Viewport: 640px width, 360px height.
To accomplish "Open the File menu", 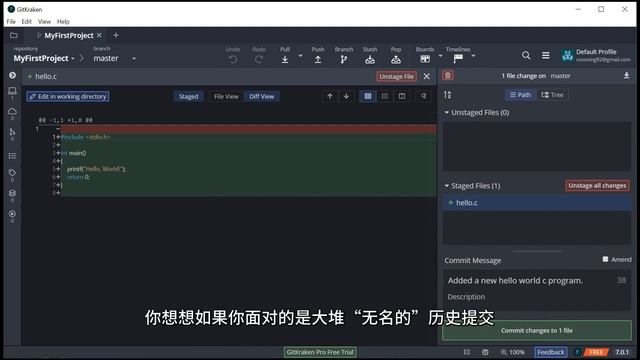I will coord(11,22).
